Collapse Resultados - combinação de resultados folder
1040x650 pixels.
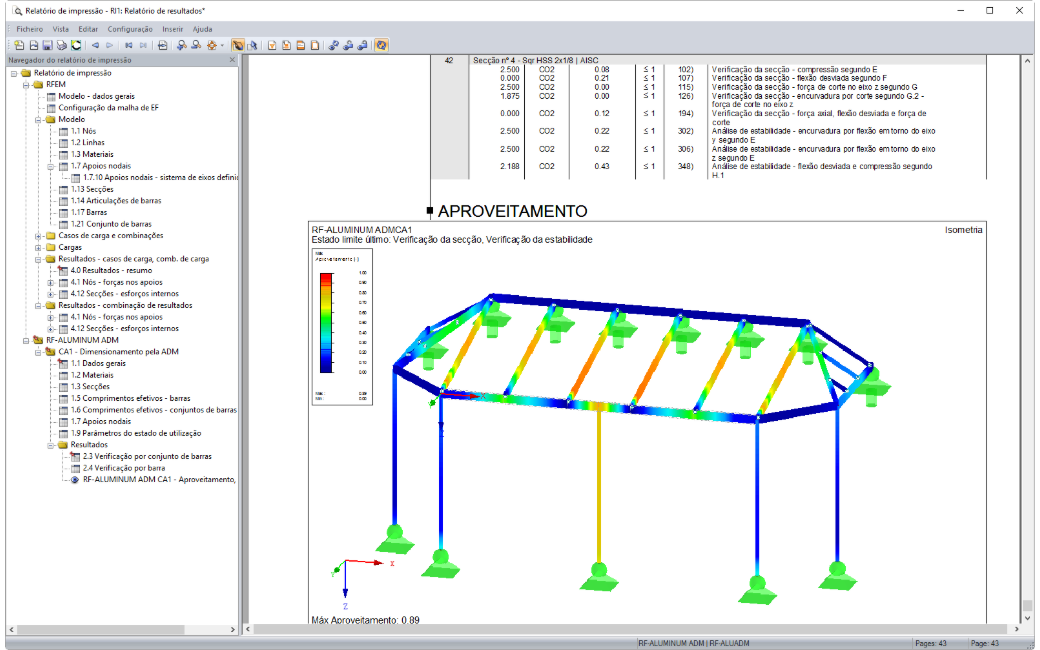[38, 306]
